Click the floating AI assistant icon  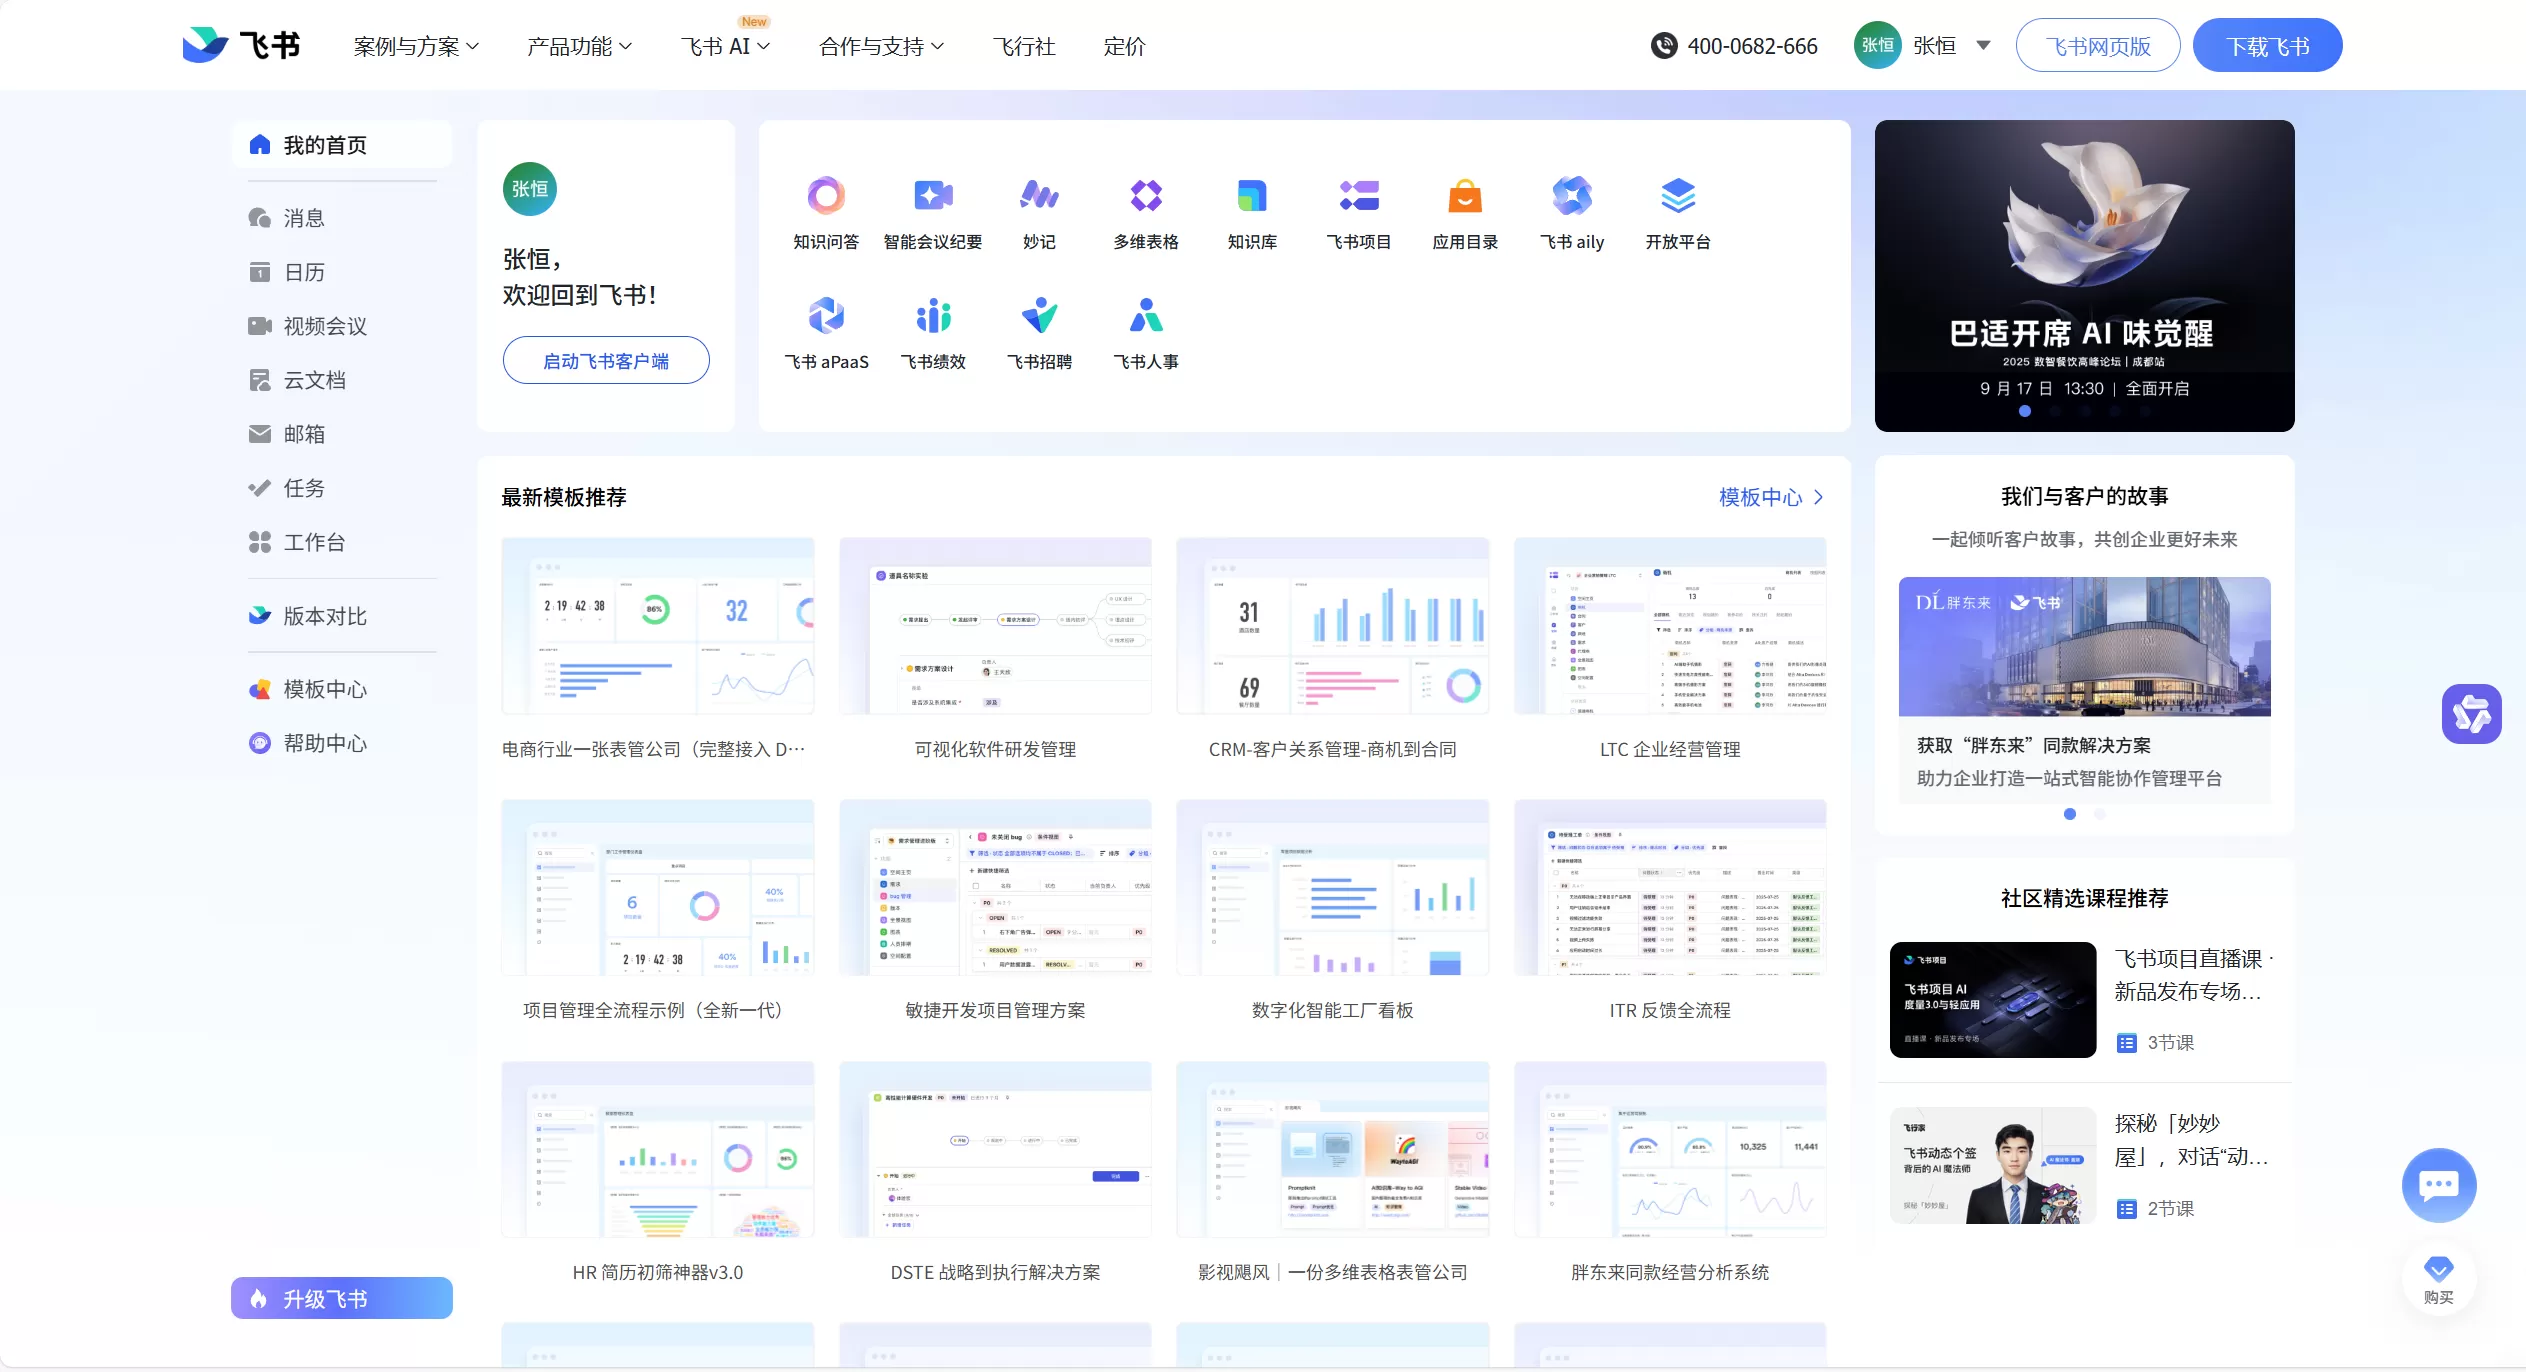[2471, 714]
